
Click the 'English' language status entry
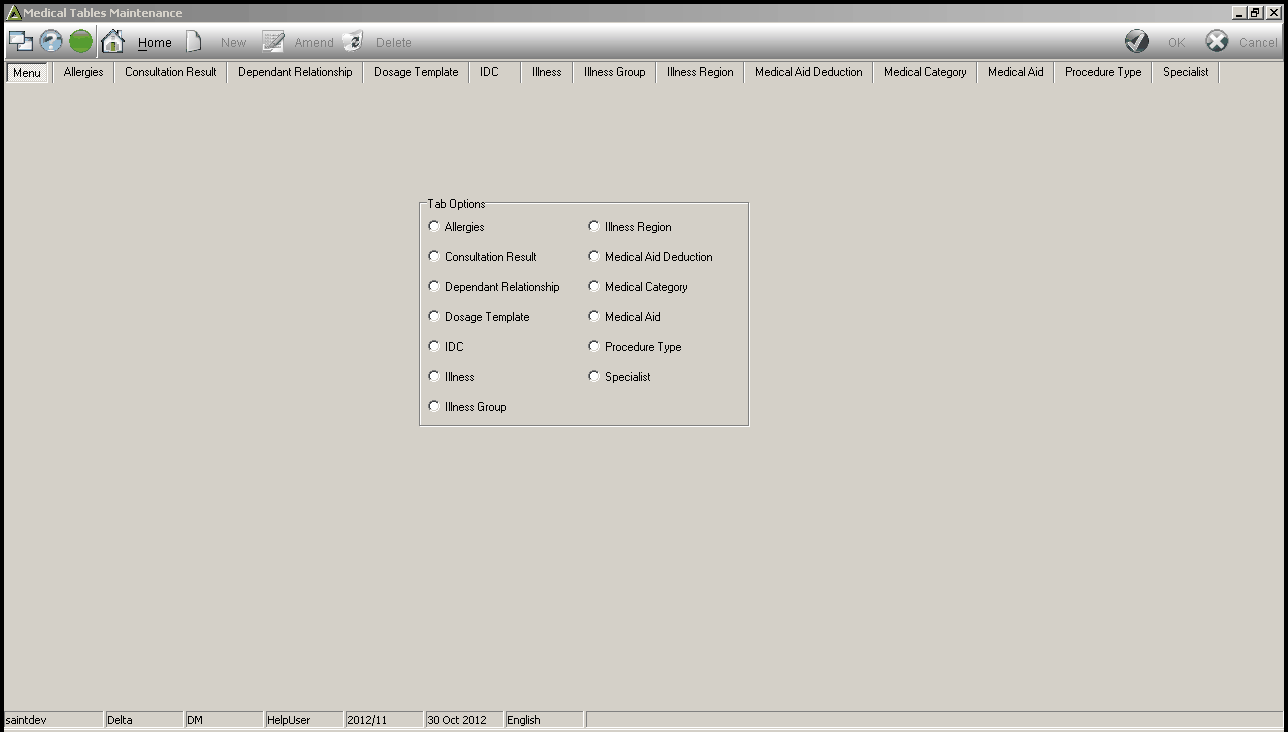point(544,720)
